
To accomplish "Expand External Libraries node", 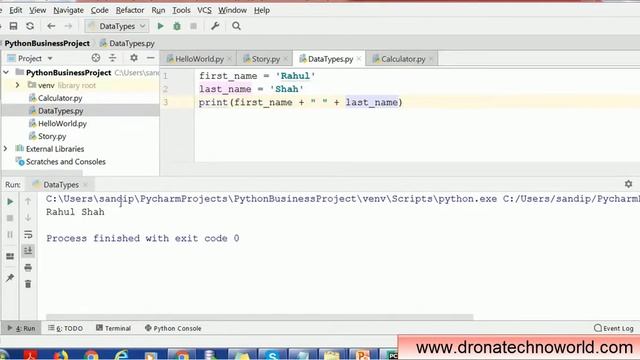I will tap(6, 149).
